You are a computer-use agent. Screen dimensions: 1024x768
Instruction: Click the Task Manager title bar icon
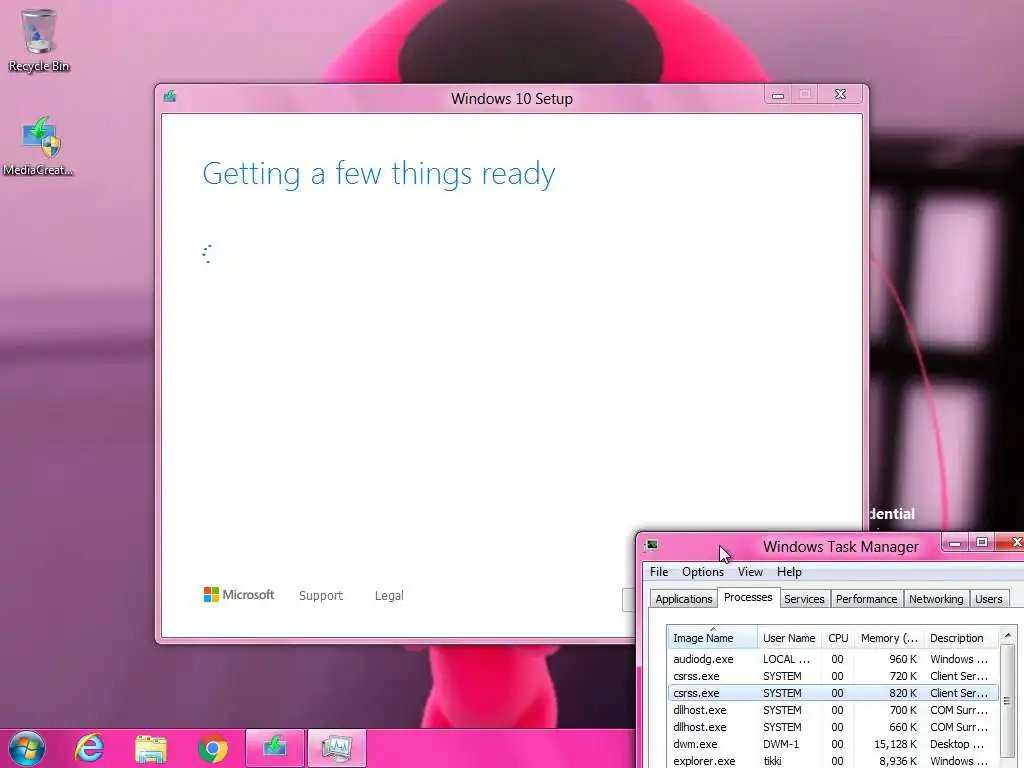652,545
